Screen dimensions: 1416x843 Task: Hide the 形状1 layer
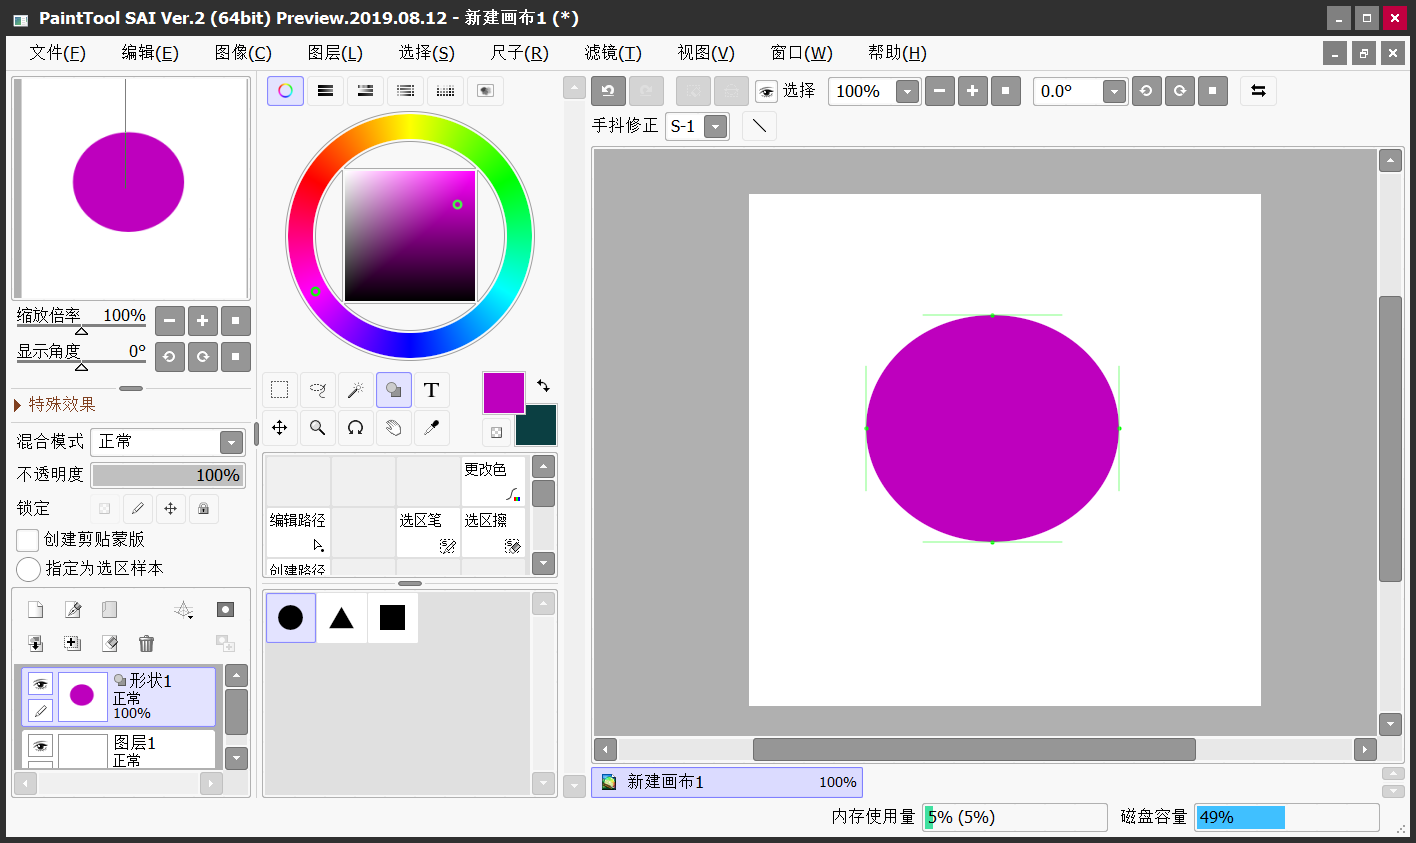tap(40, 684)
